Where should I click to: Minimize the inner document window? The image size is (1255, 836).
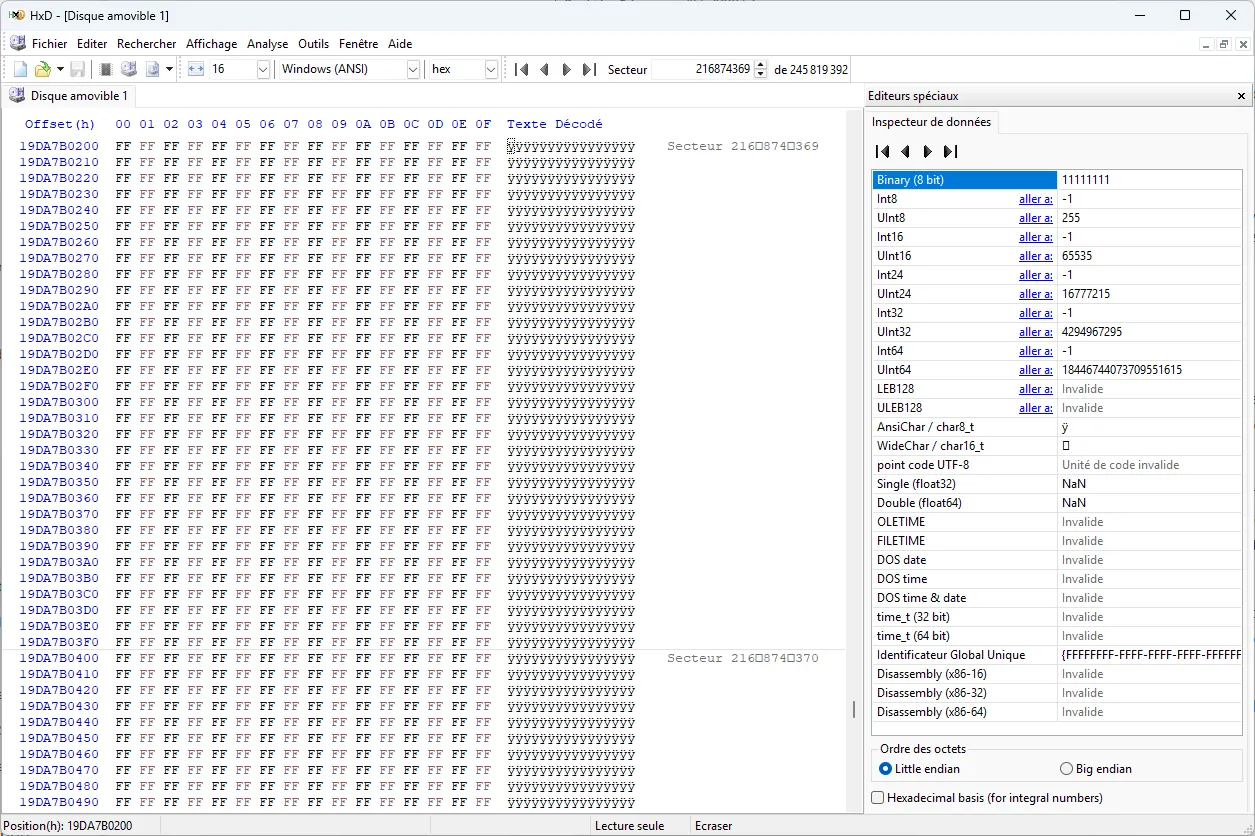(1206, 44)
